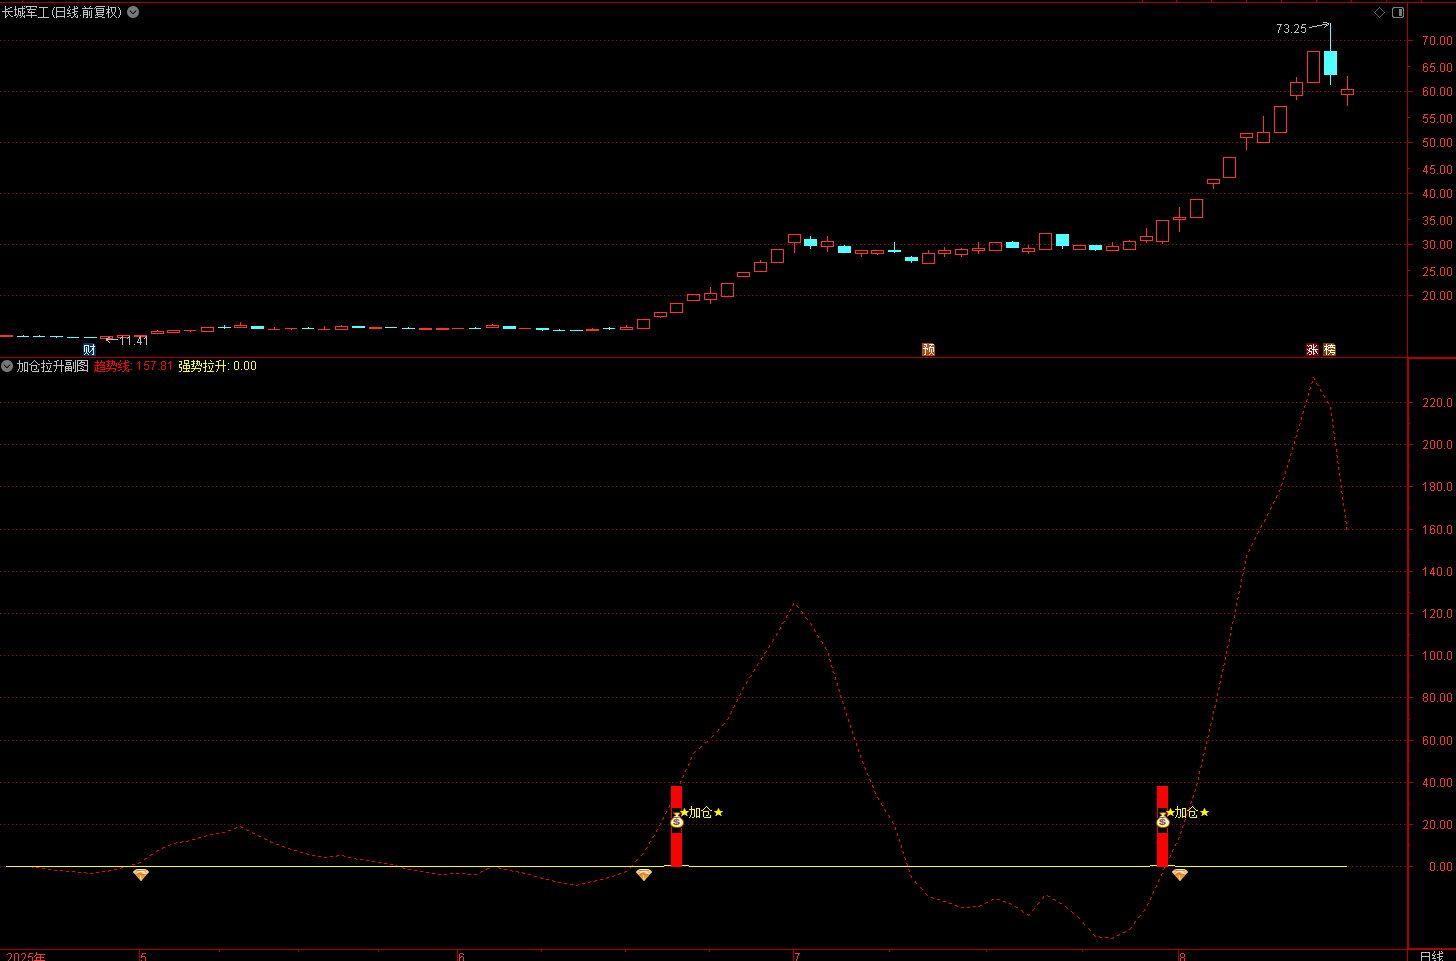Click the 日线 period label in the bottom-right corner
Screen dimensions: 1456x961
(x=1431, y=956)
